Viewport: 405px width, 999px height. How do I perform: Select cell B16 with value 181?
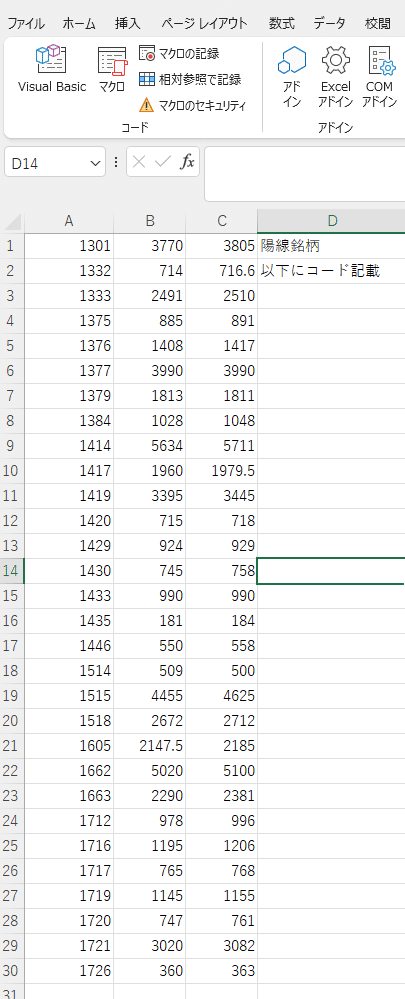point(150,621)
